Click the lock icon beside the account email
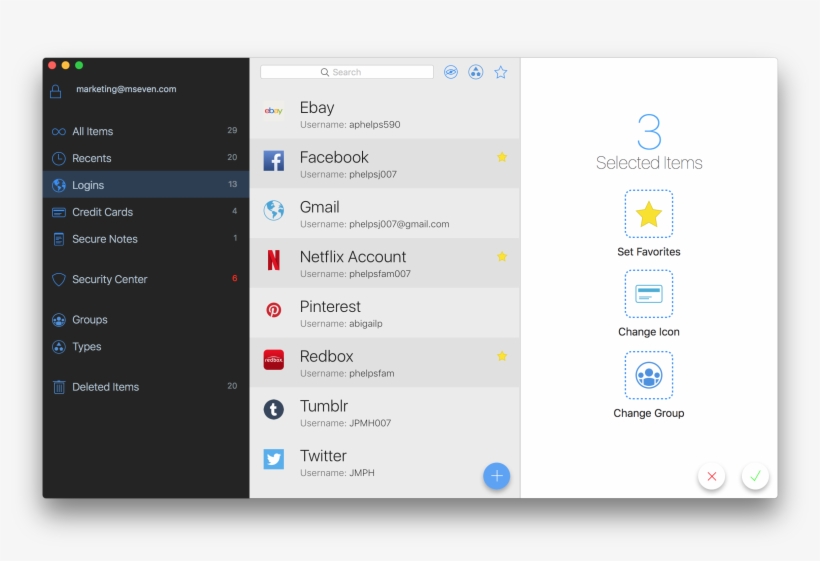 tap(55, 91)
